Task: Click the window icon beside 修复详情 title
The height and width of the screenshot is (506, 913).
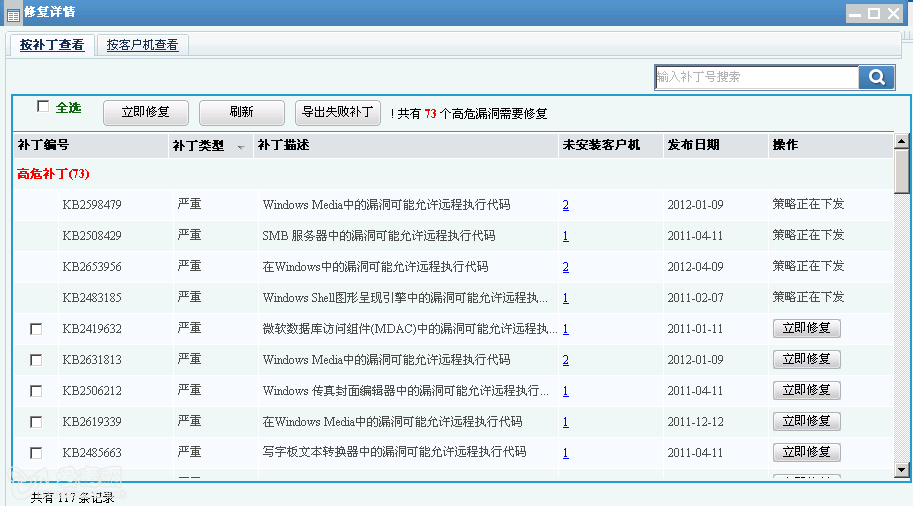Action: pos(13,14)
